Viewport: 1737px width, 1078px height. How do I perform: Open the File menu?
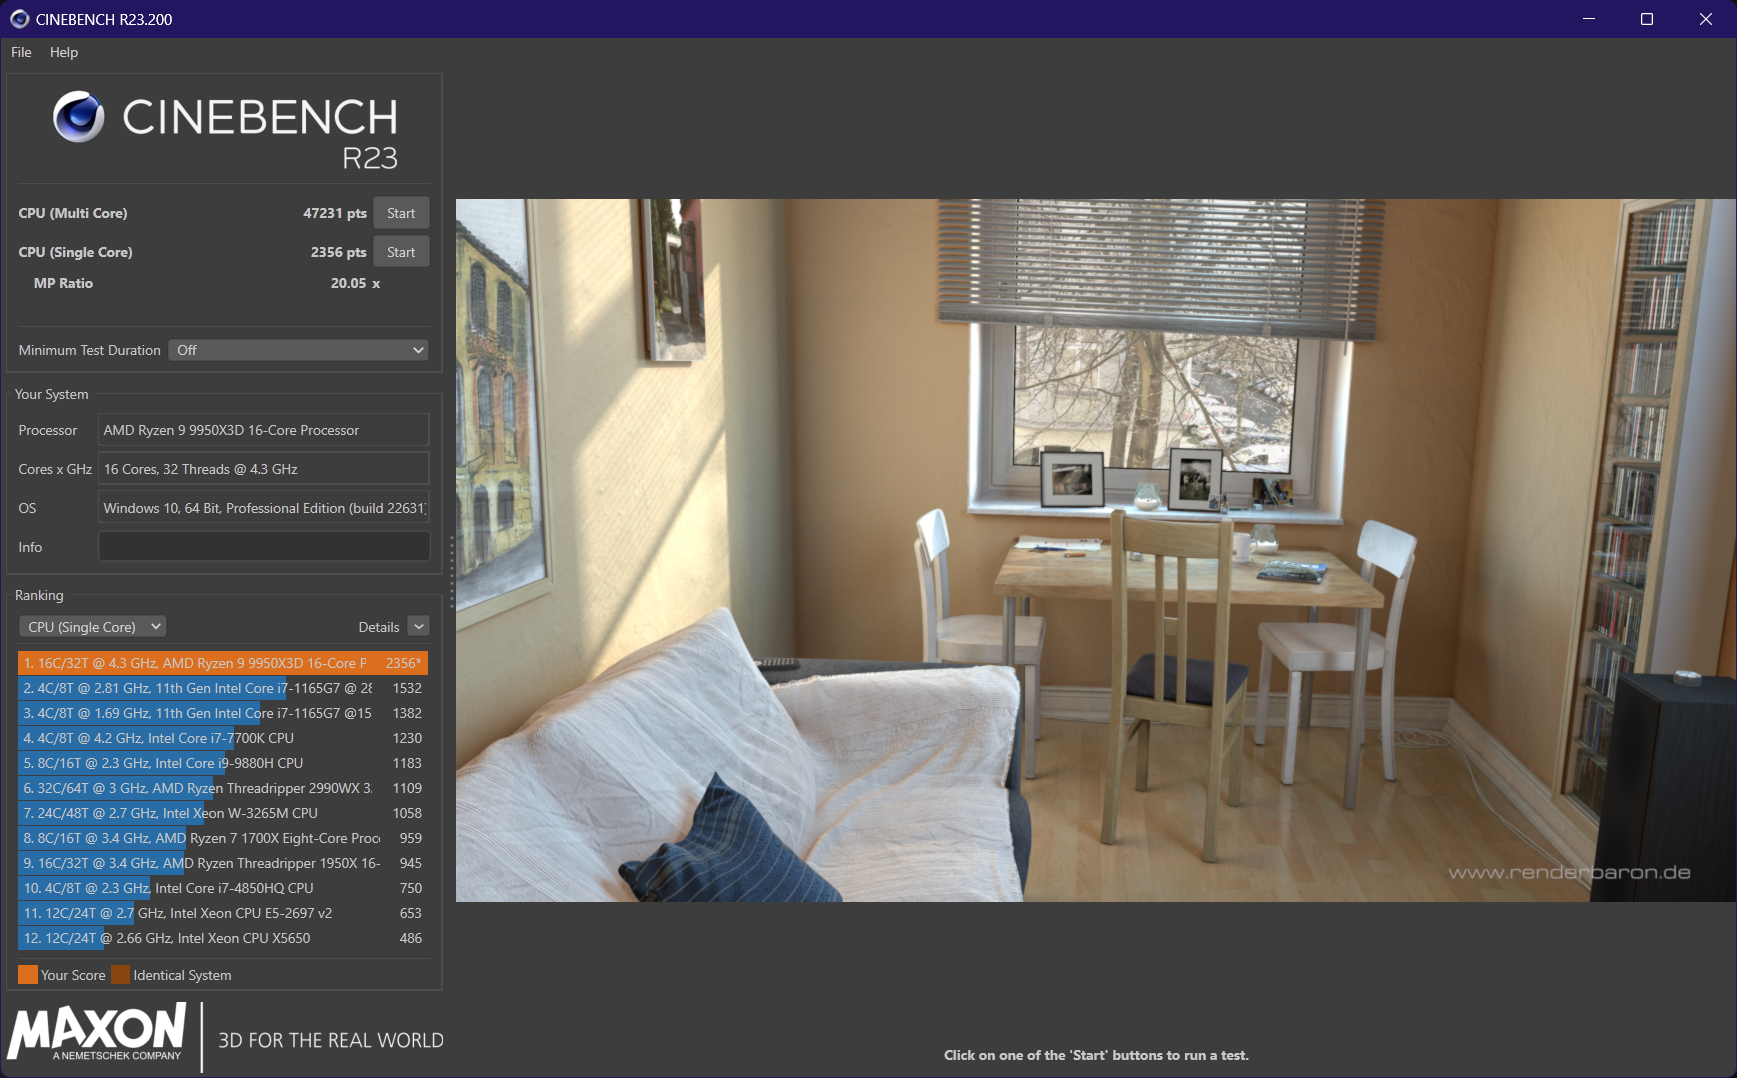point(21,52)
